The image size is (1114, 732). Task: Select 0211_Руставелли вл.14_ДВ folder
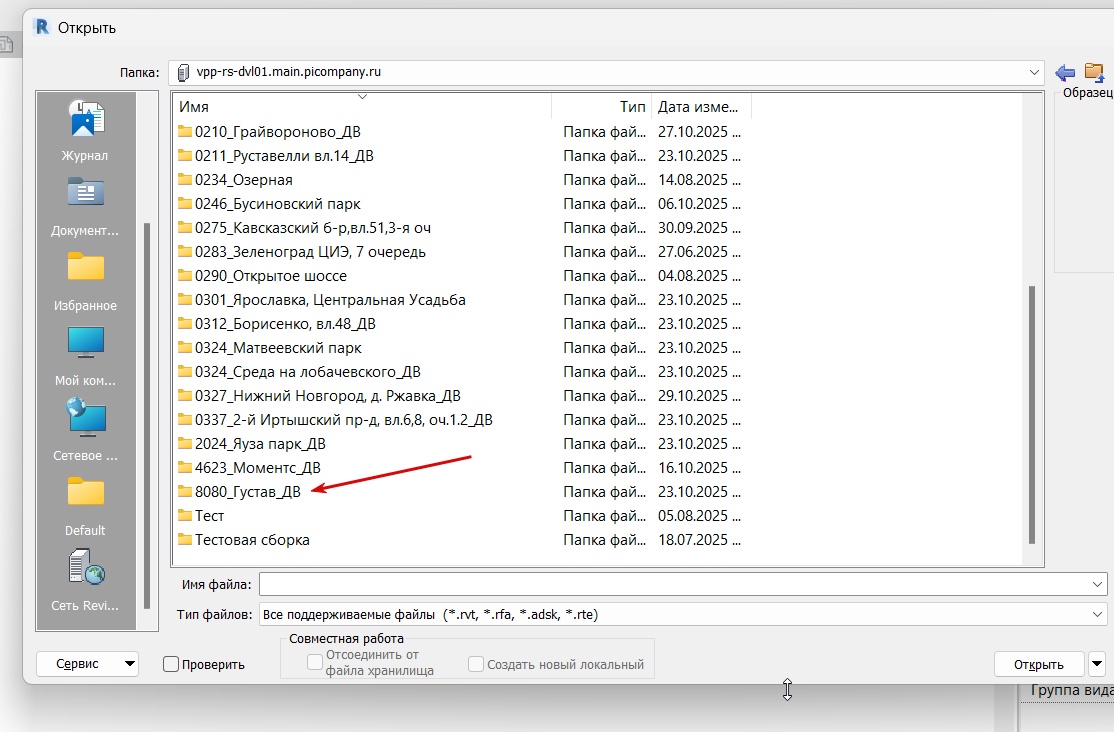pos(284,156)
